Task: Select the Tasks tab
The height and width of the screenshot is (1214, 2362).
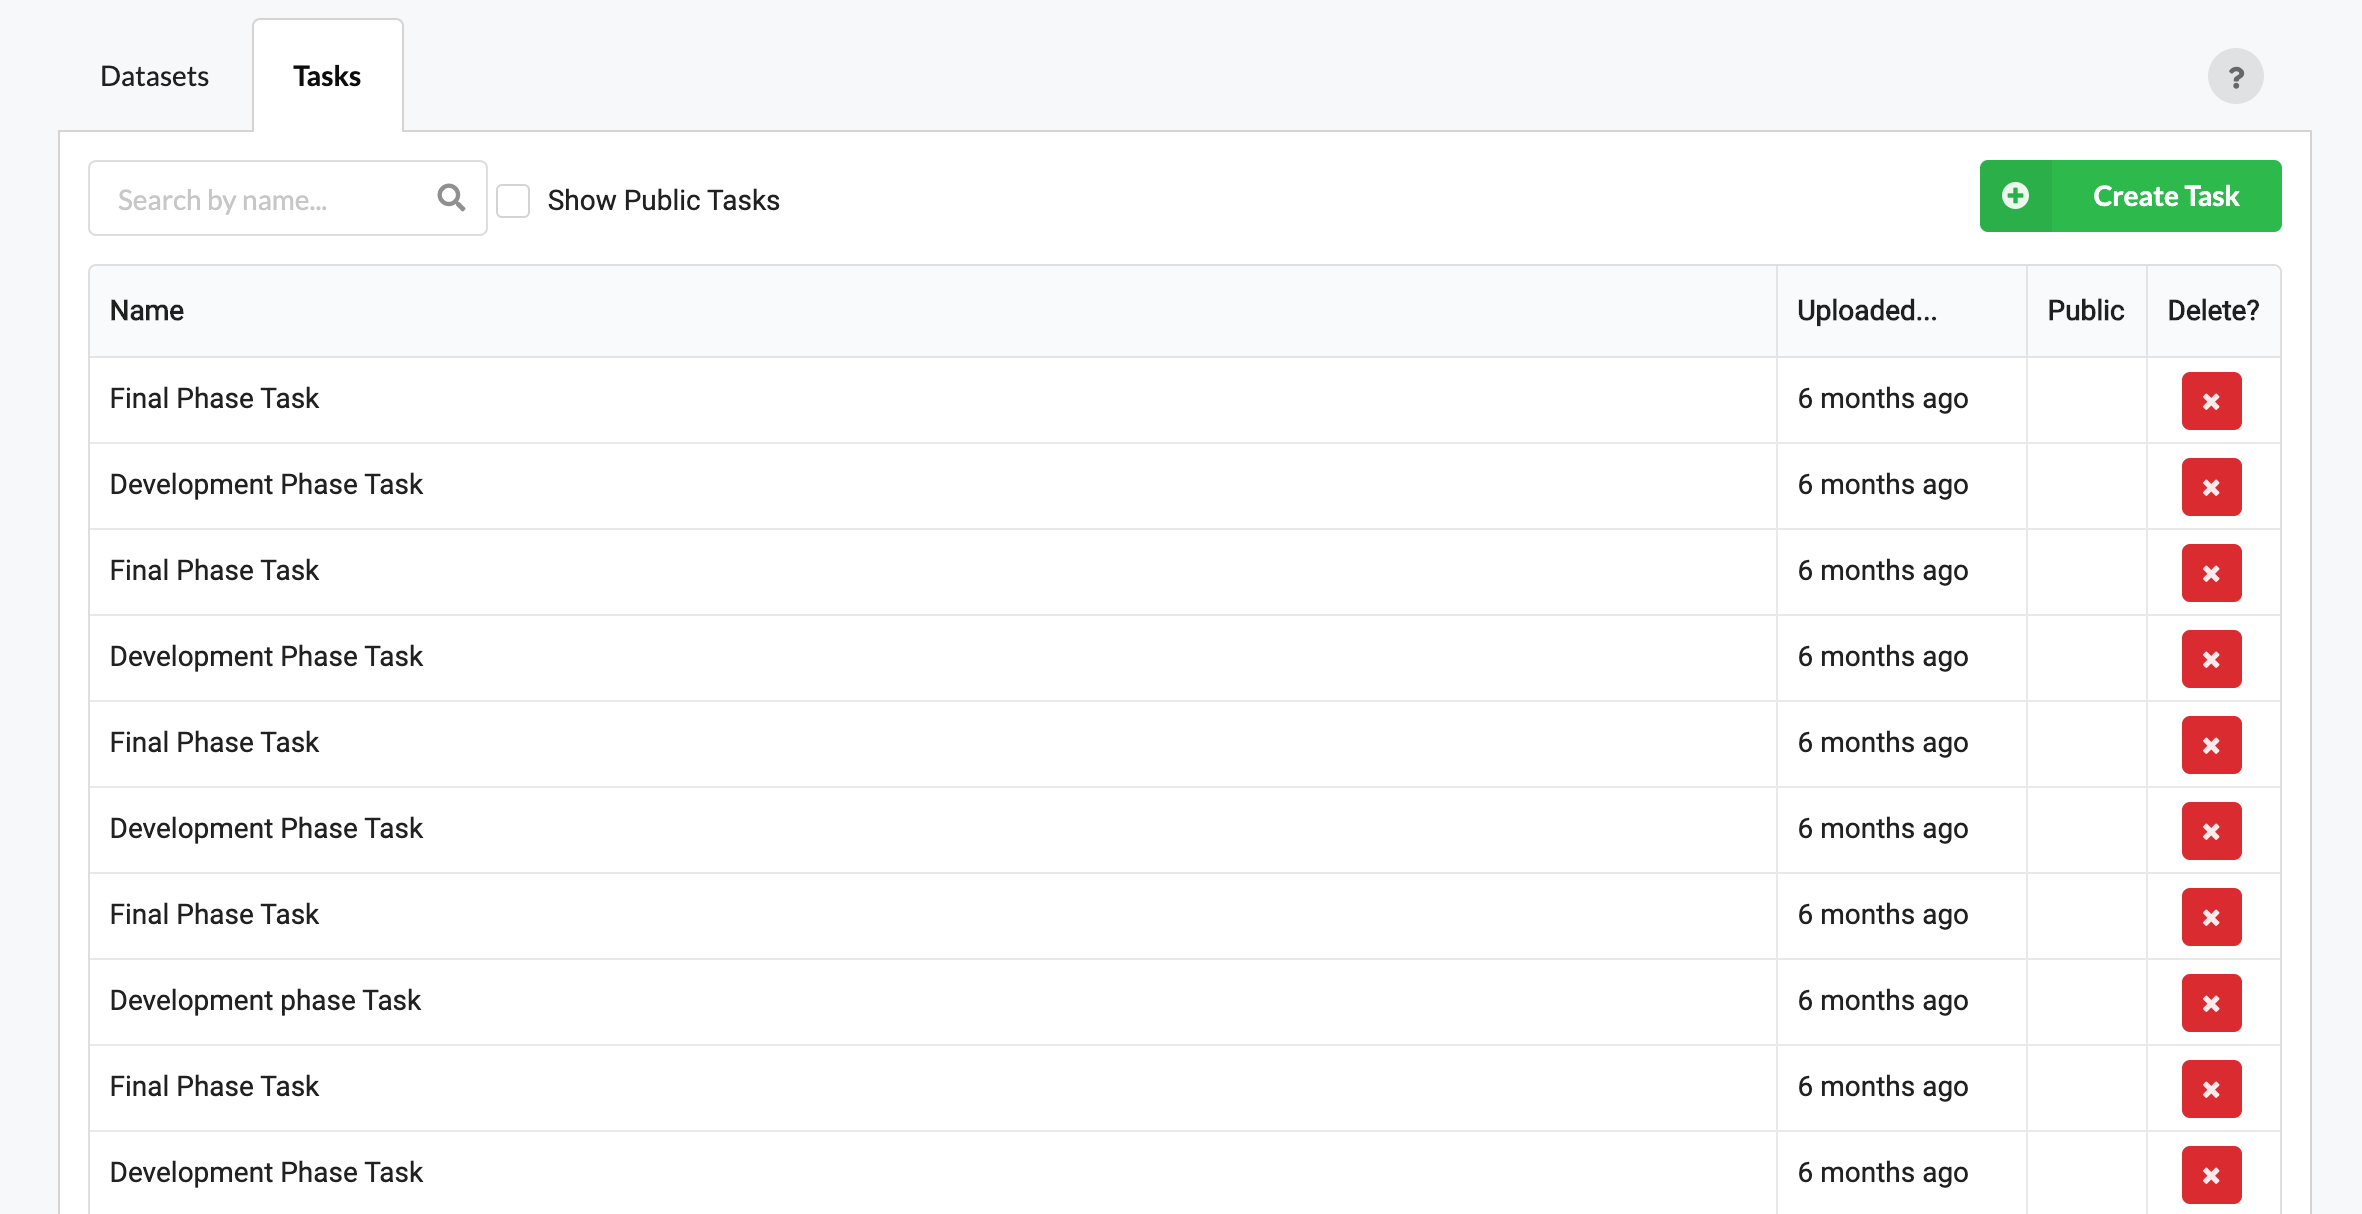Action: point(327,75)
